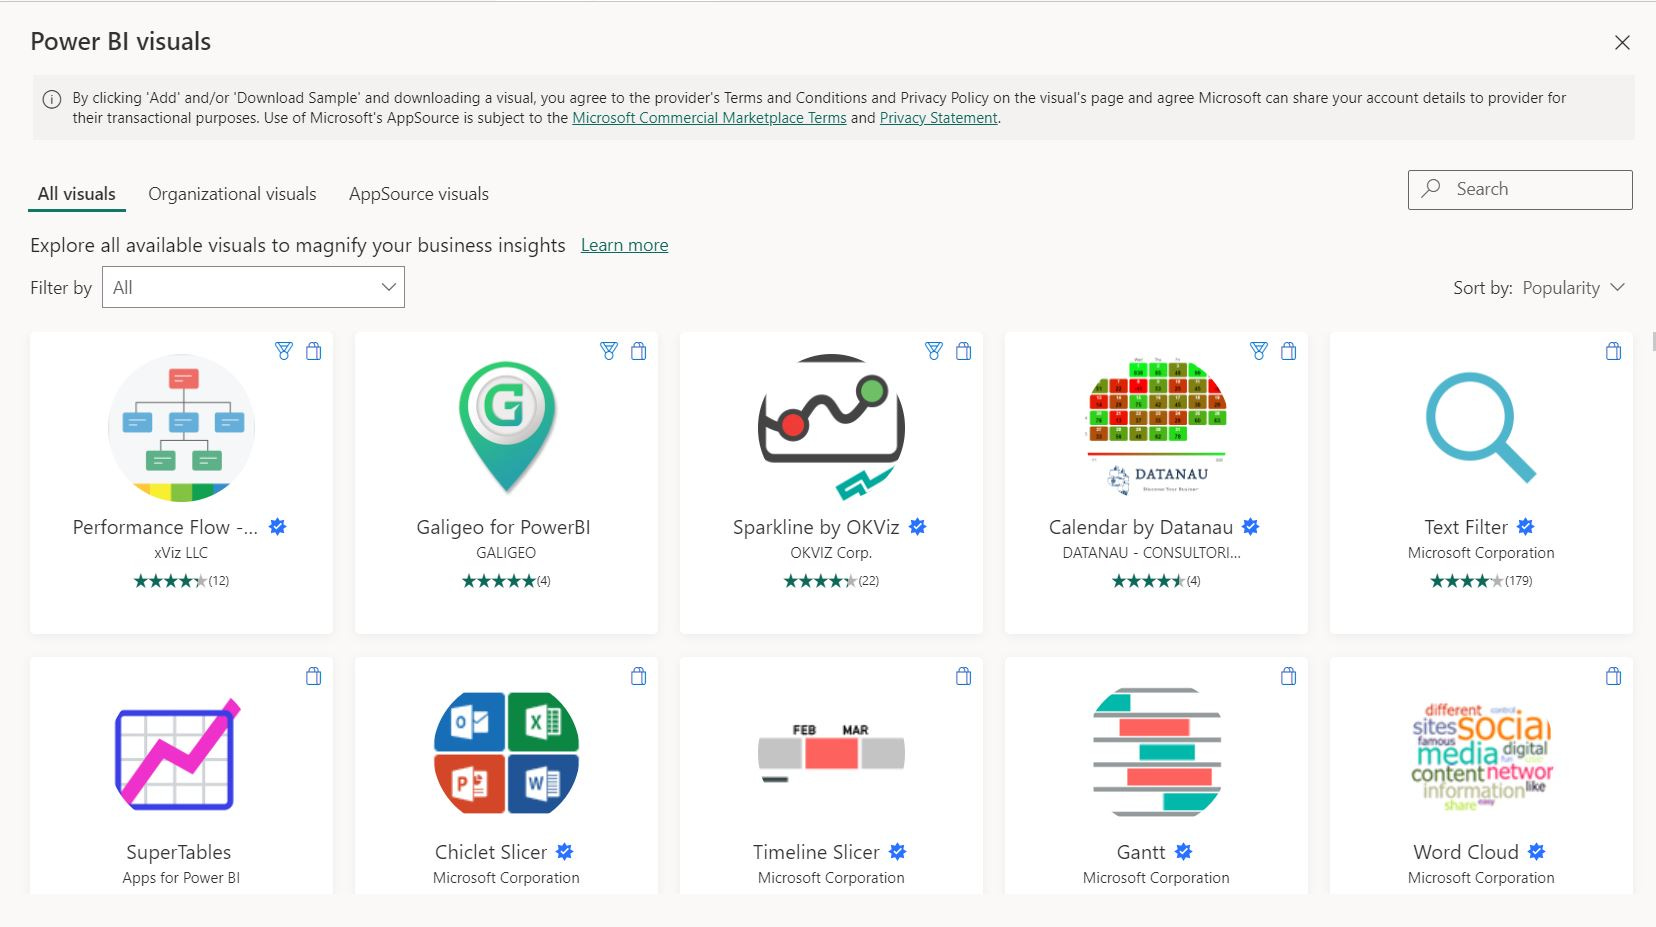
Task: Click the info icon in the notice banner
Action: click(51, 99)
